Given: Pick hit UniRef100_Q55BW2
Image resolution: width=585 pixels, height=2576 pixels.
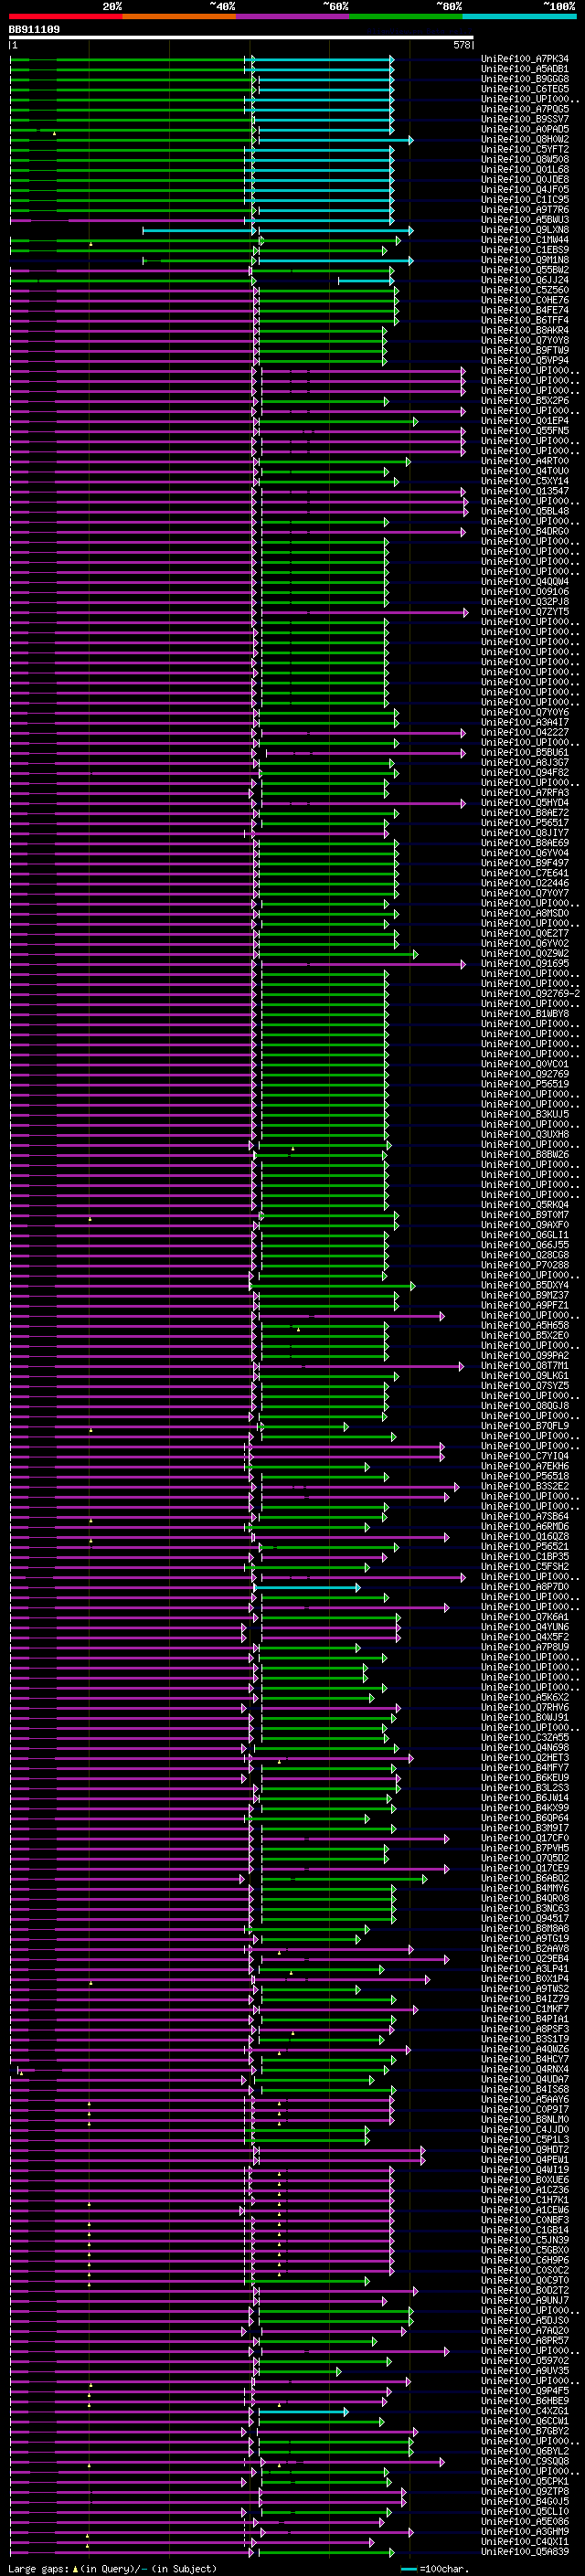Looking at the screenshot, I should point(525,270).
